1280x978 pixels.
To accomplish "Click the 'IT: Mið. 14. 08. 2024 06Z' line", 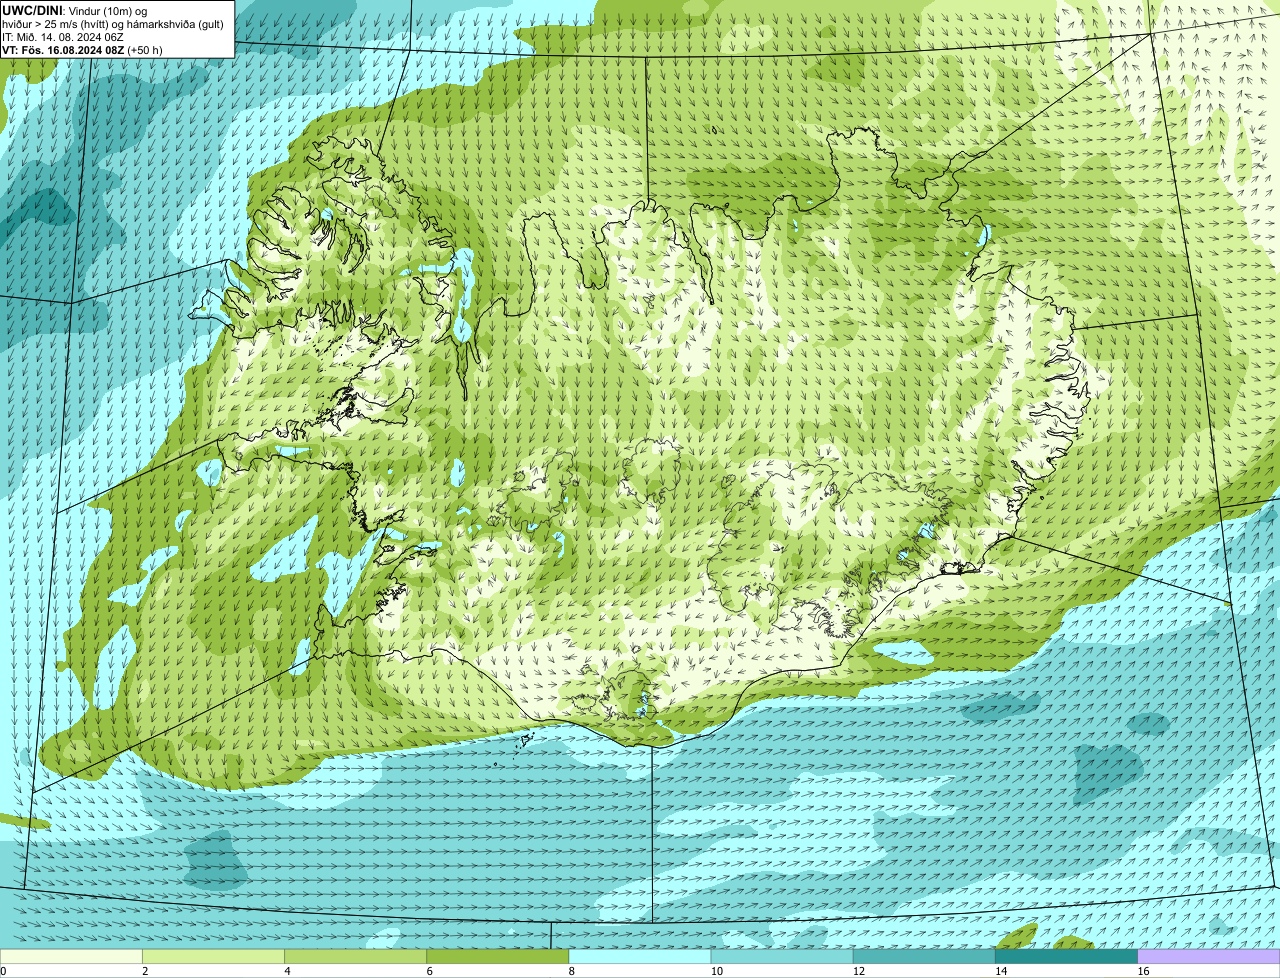I will click(x=63, y=37).
